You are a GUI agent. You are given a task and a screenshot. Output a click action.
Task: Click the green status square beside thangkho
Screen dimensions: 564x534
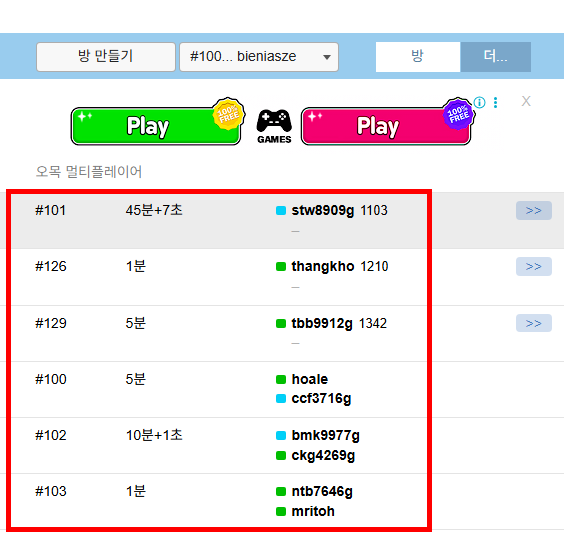(x=281, y=267)
